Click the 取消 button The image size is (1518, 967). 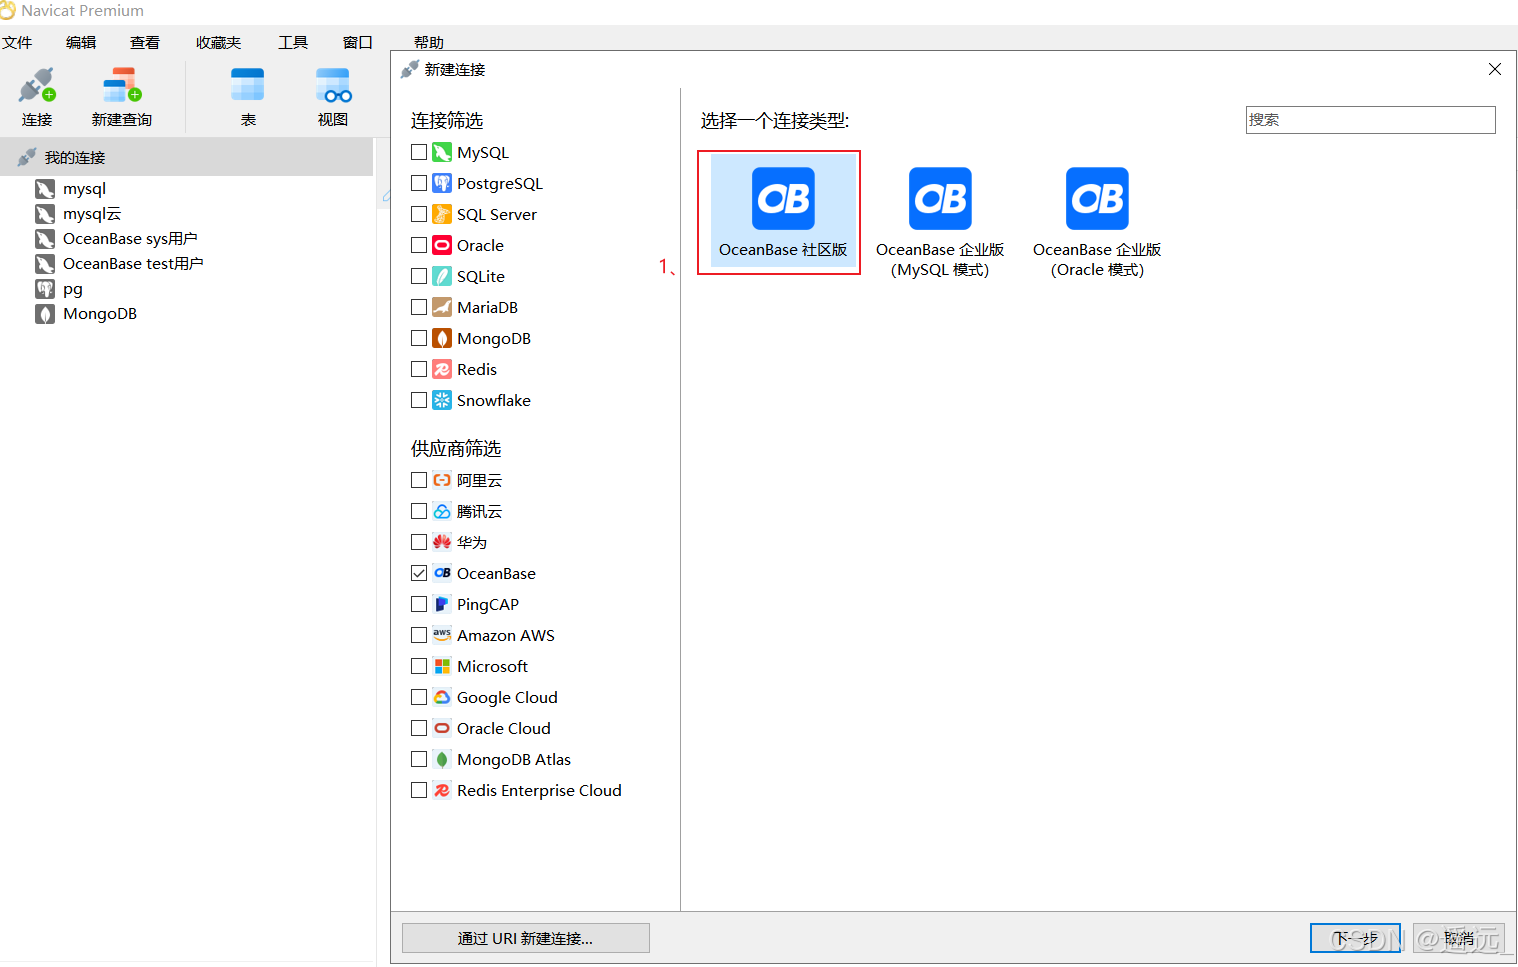coord(1459,938)
